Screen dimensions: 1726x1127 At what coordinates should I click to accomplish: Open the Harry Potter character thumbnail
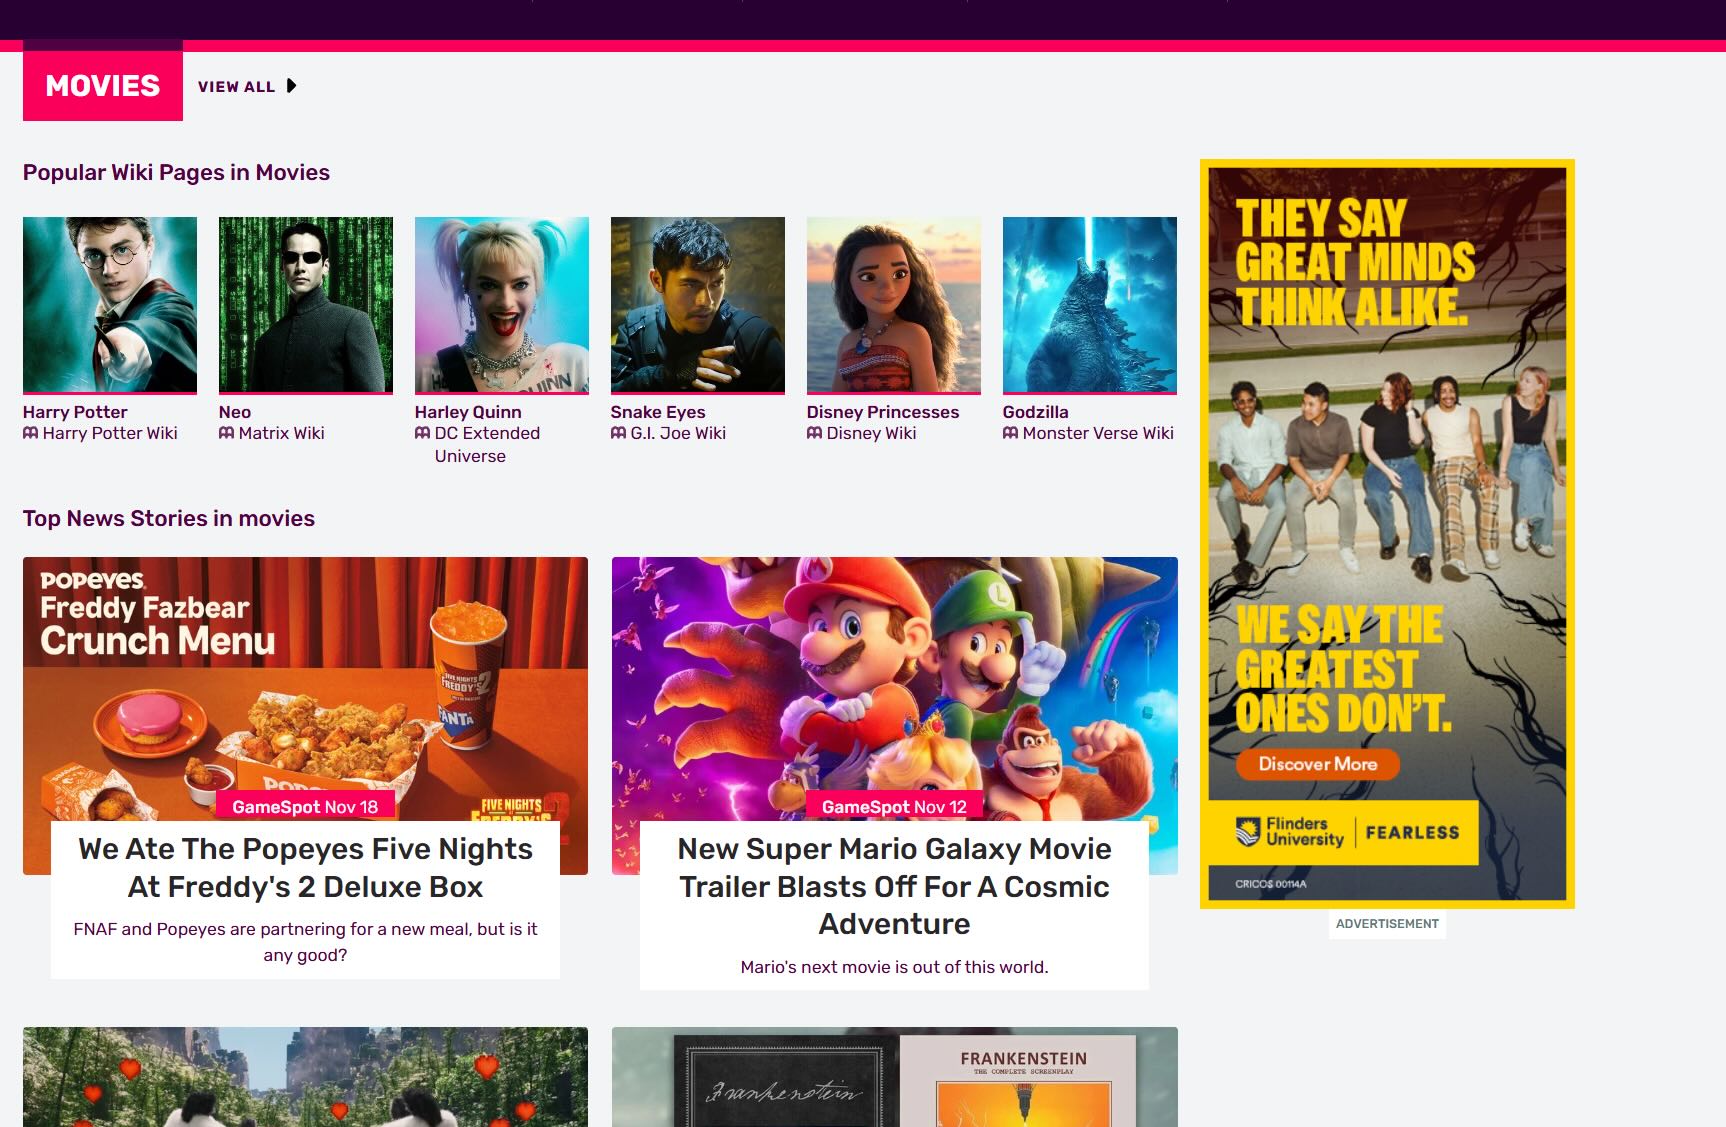pyautogui.click(x=110, y=304)
